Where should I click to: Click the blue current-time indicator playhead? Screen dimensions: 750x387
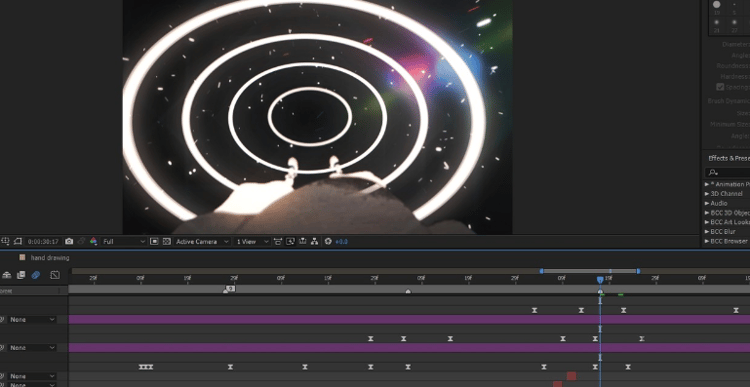click(600, 279)
